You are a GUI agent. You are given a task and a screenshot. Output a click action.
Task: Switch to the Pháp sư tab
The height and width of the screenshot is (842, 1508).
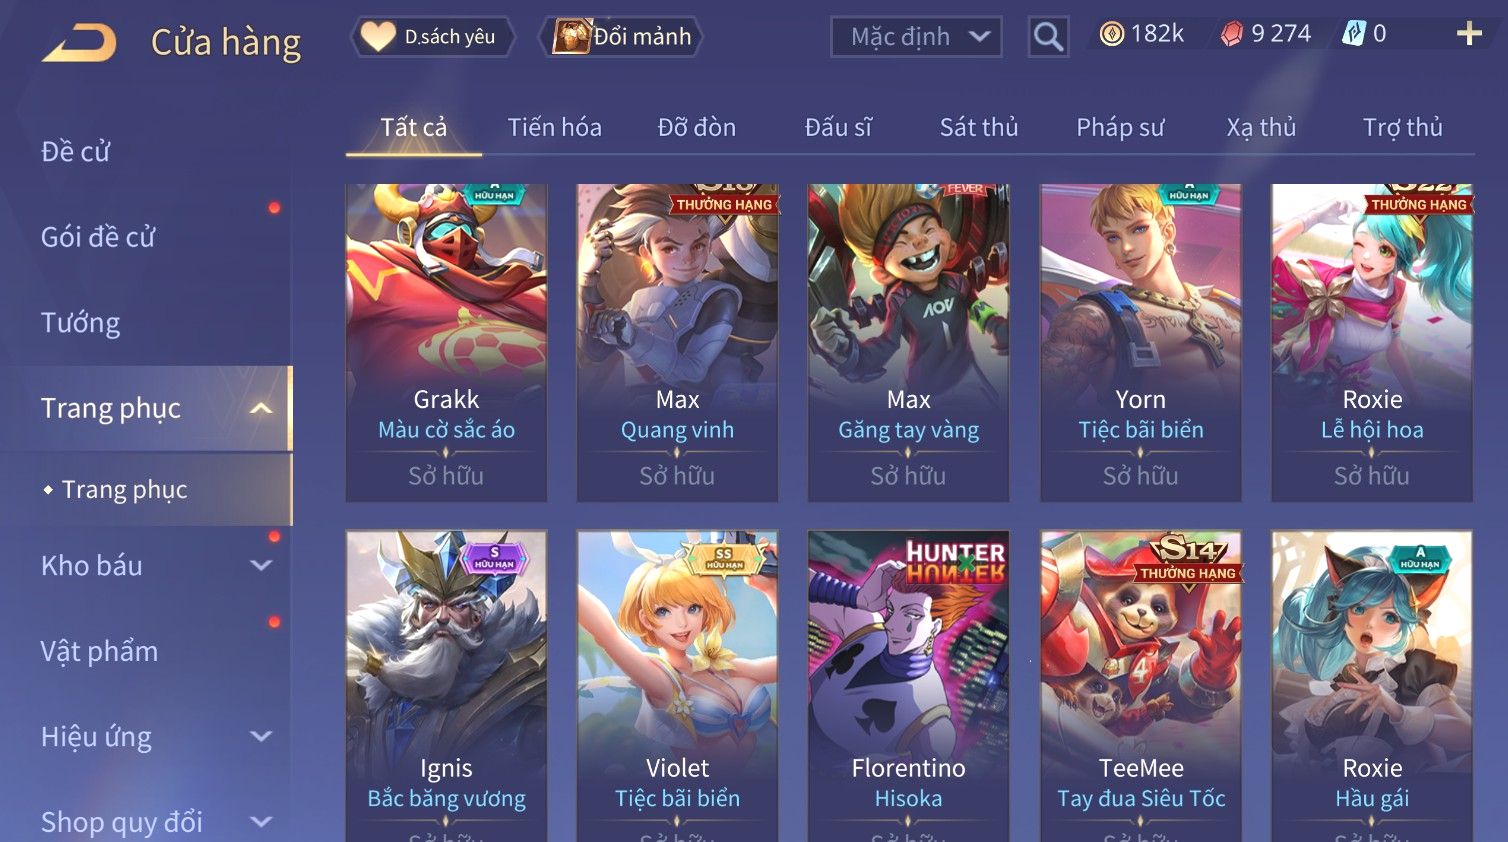coord(1120,128)
